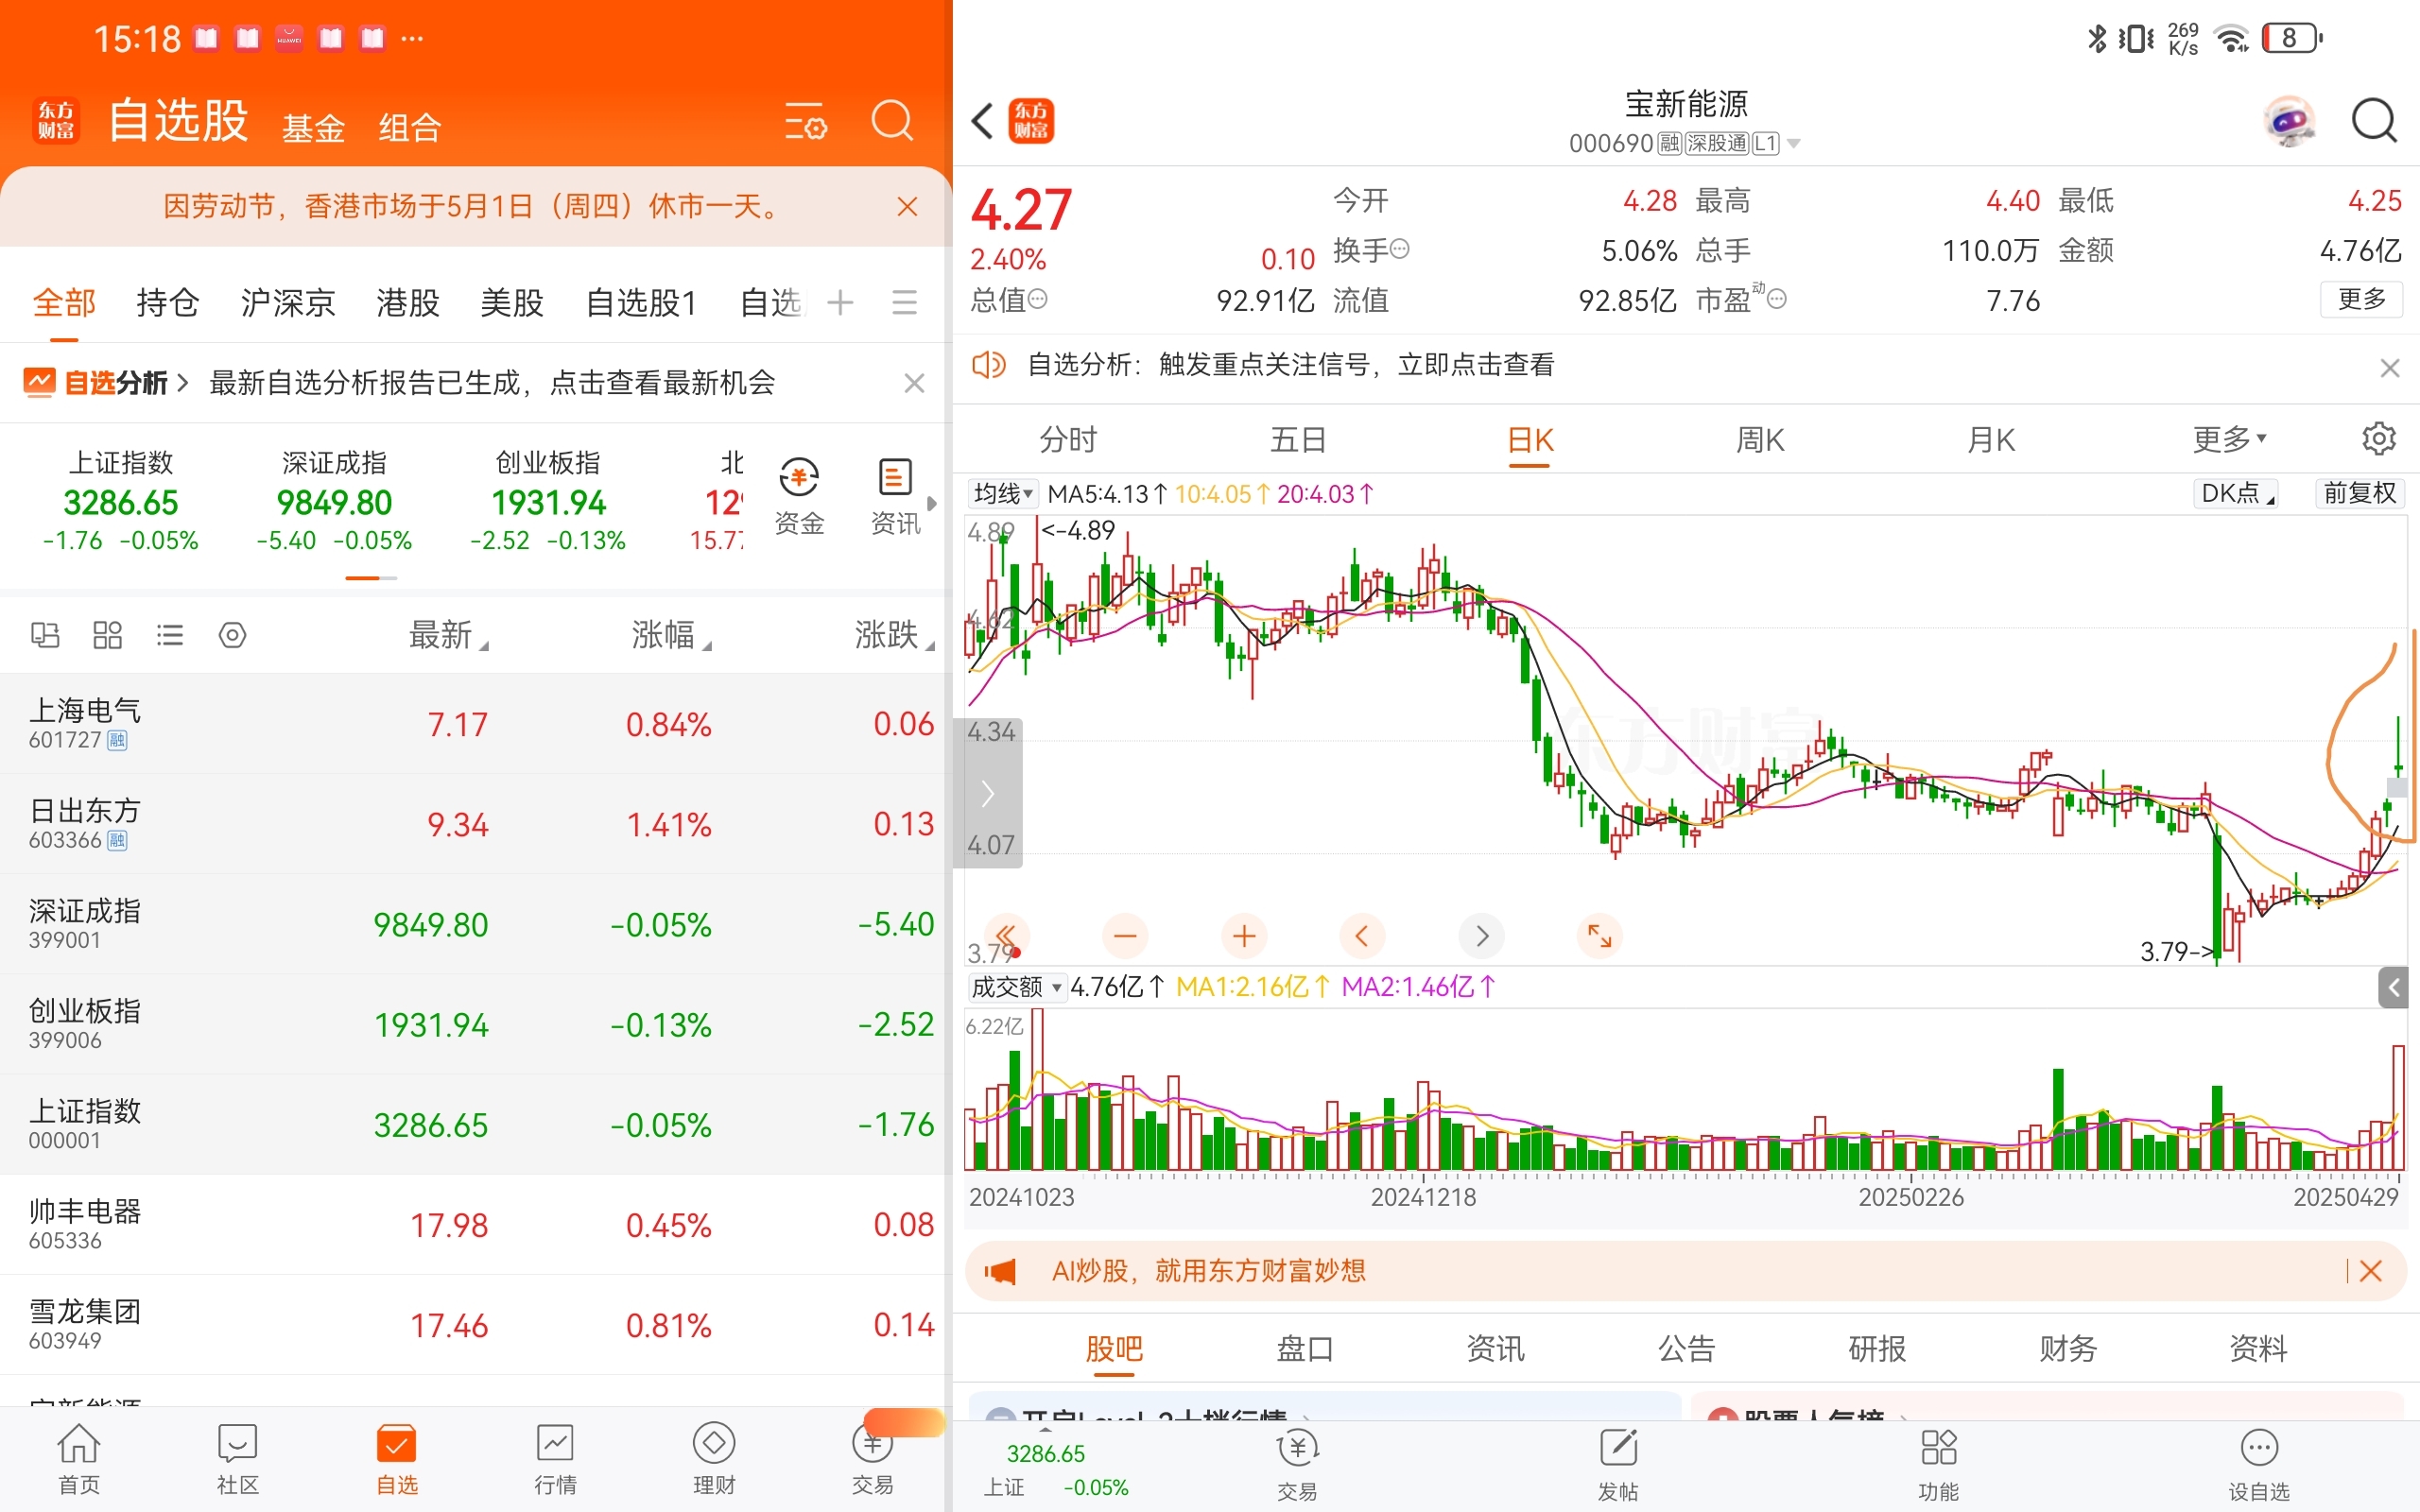Switch to 分时 chart tab
This screenshot has height=1512, width=2420.
click(1068, 439)
